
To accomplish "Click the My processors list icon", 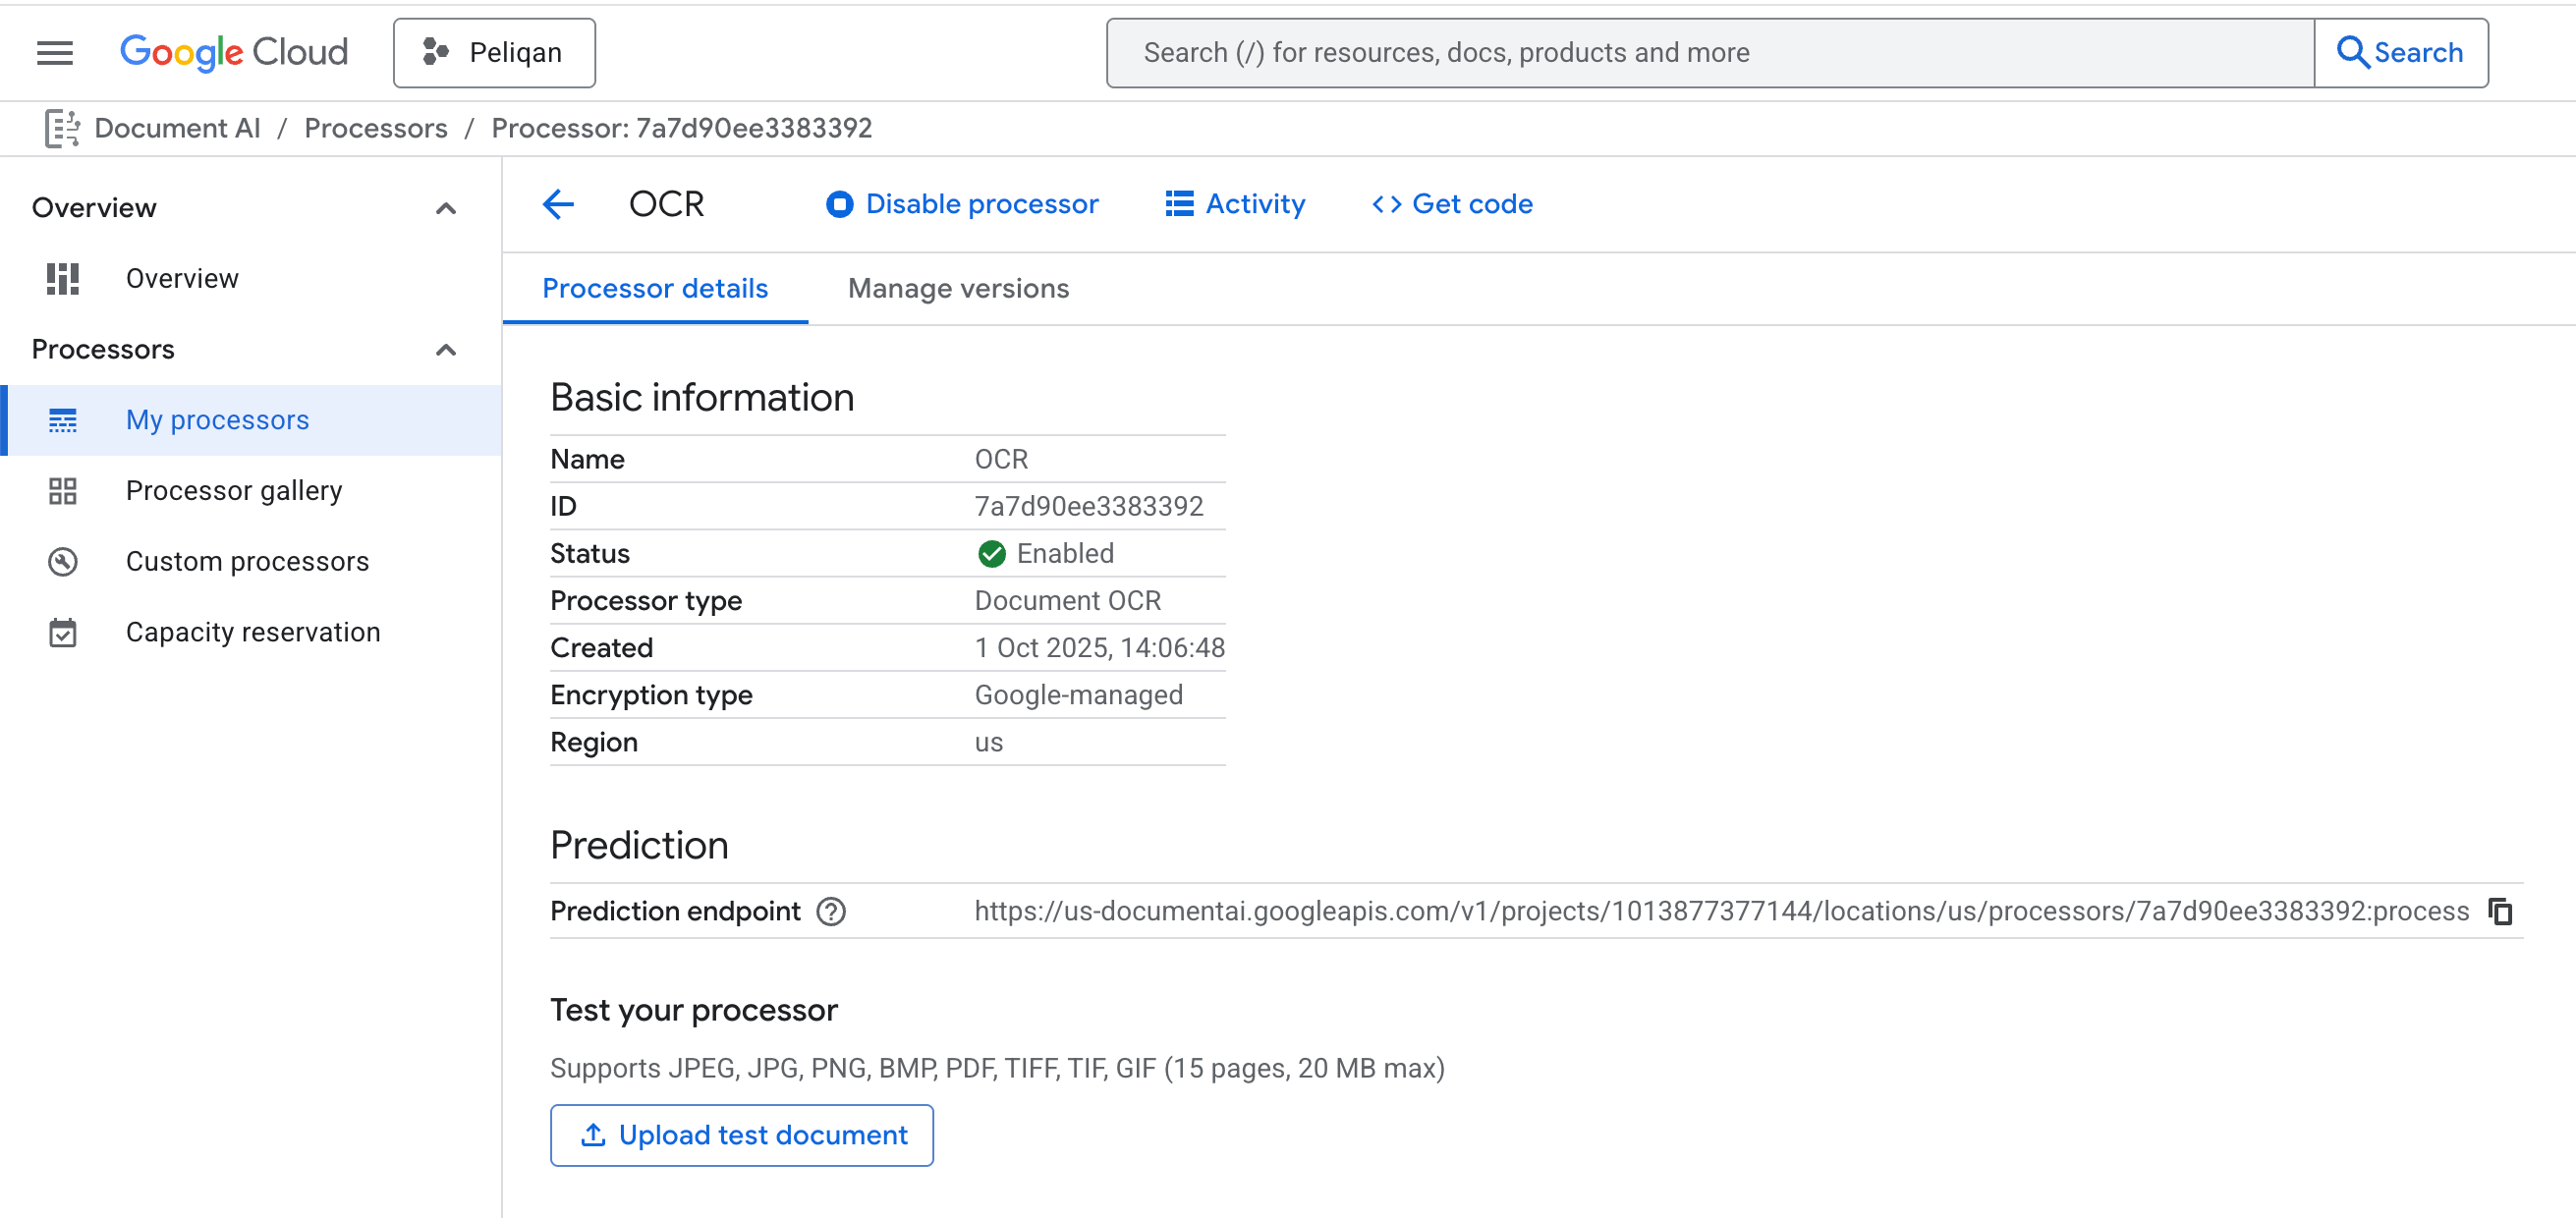I will (62, 420).
